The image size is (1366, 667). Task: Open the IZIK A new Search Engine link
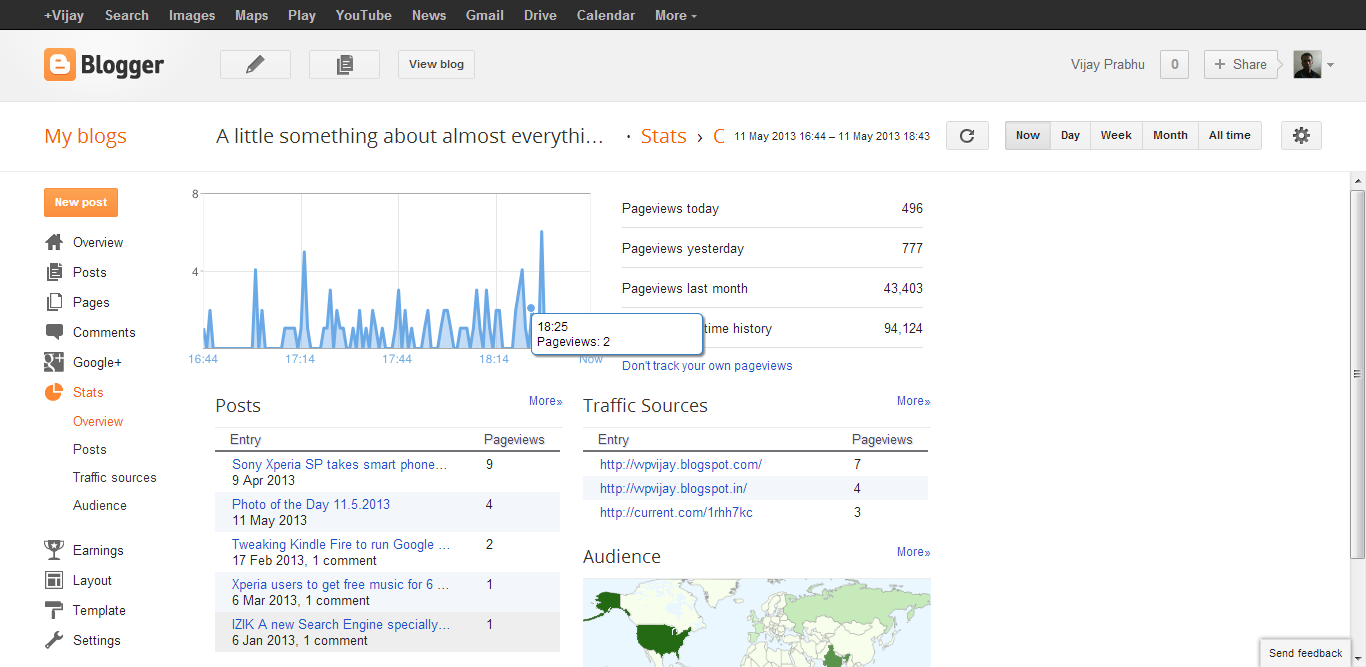[341, 624]
